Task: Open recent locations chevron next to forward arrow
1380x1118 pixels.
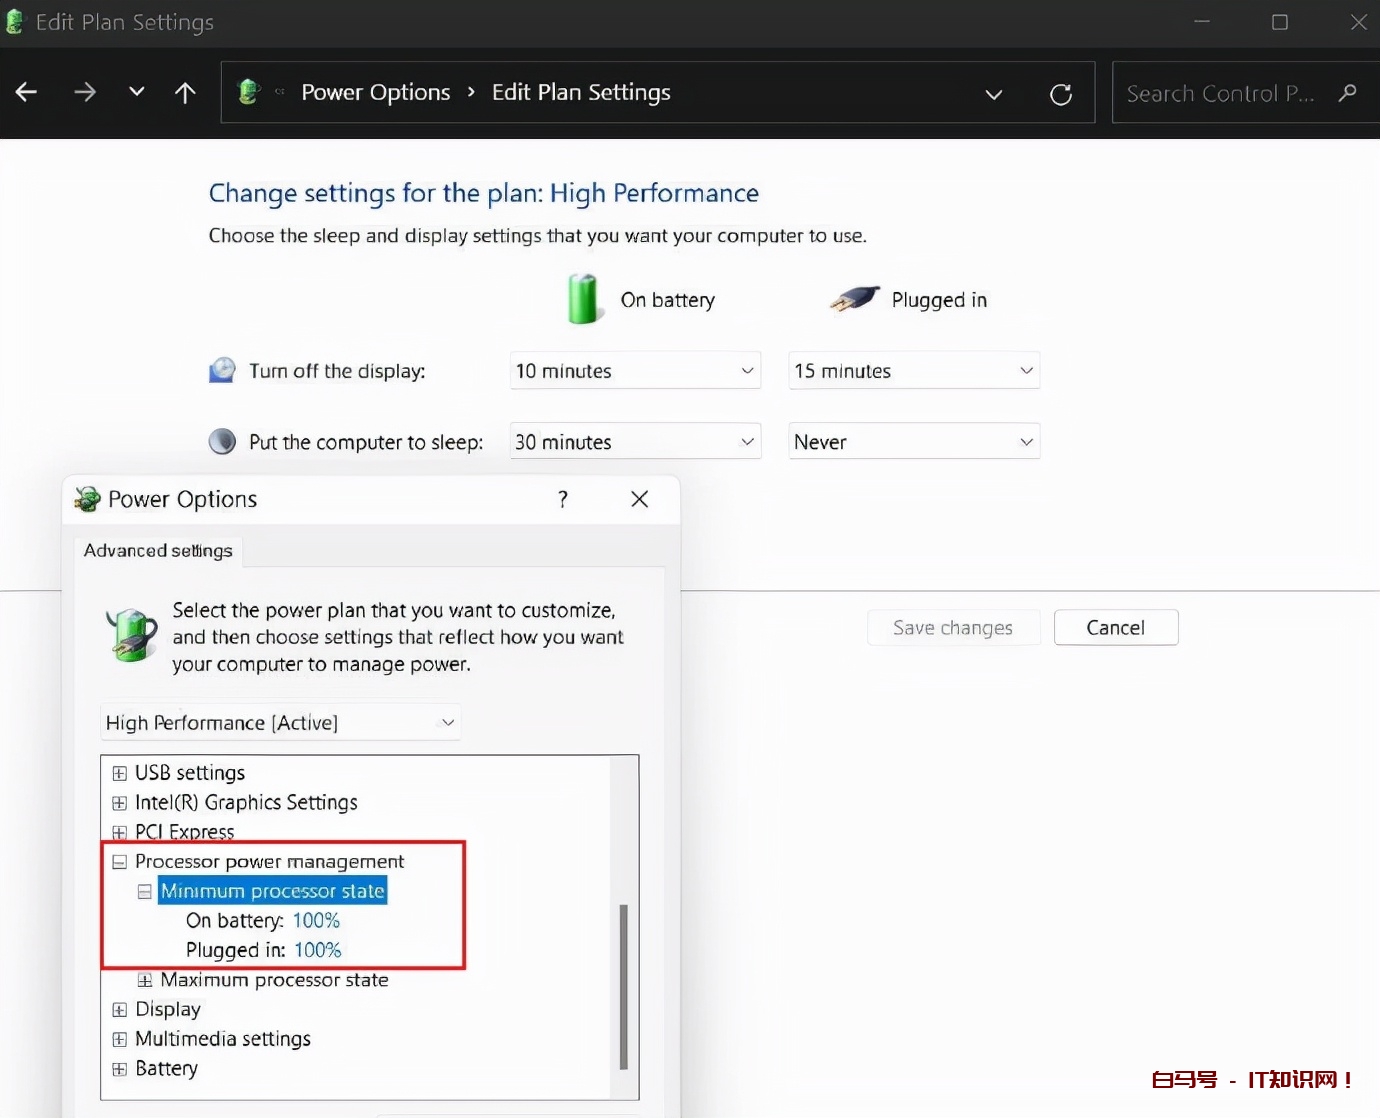Action: pos(137,93)
